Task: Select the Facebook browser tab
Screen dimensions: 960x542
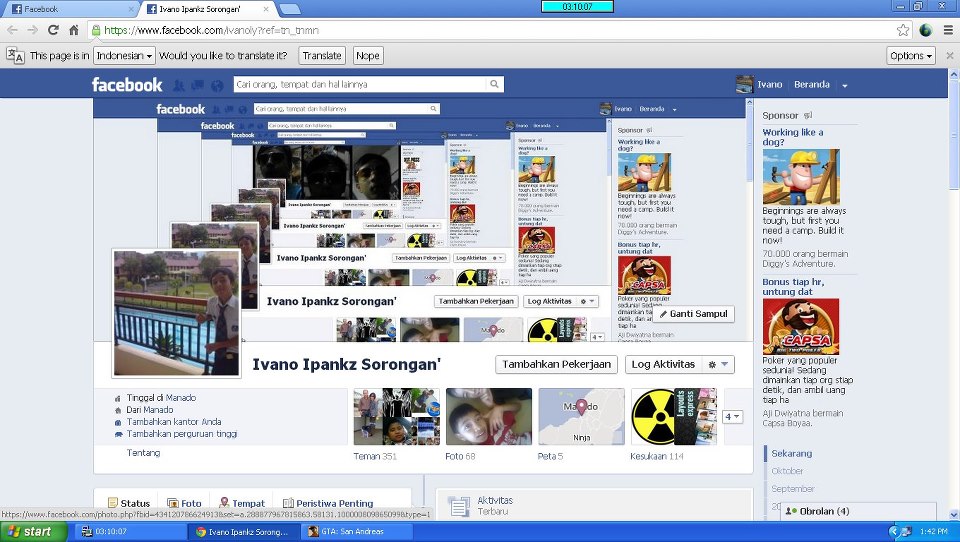Action: pyautogui.click(x=70, y=9)
